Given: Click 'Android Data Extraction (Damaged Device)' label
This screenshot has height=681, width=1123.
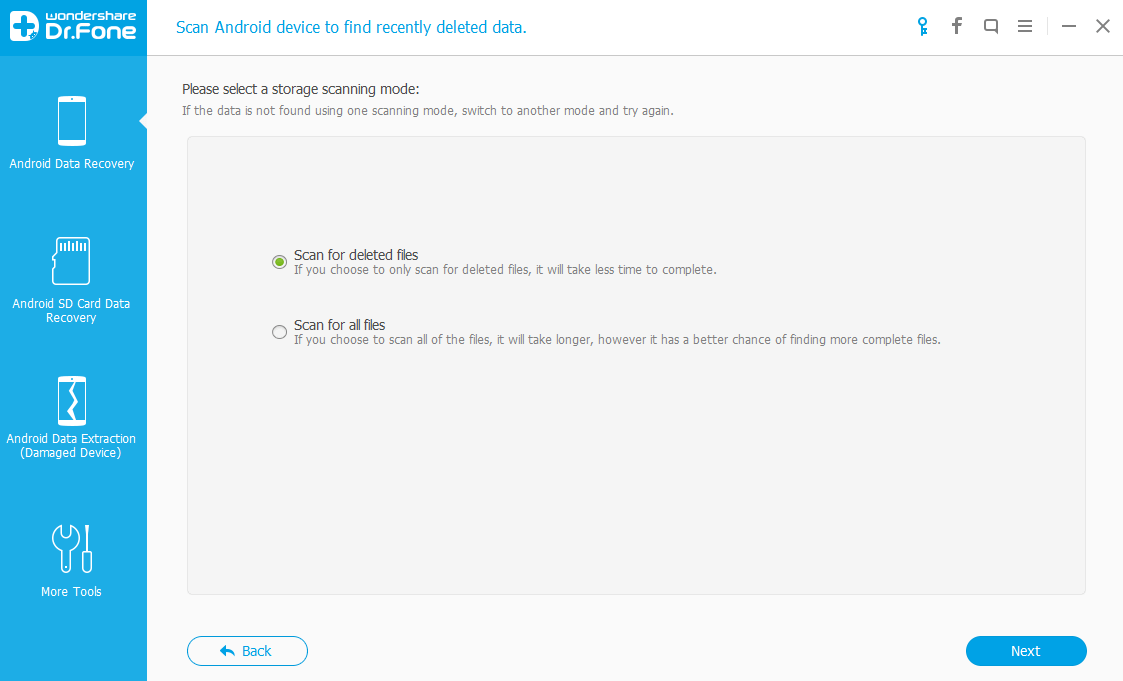Looking at the screenshot, I should 71,445.
